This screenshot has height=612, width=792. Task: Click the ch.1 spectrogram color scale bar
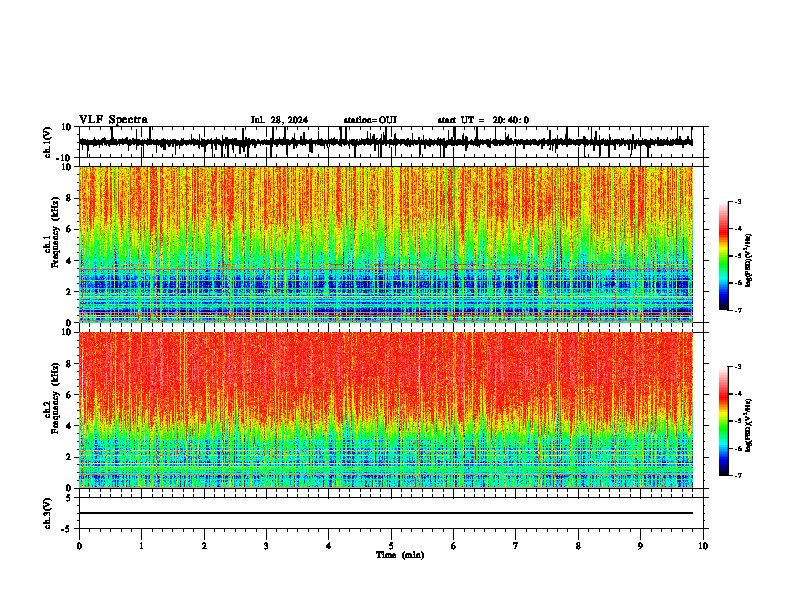click(x=724, y=256)
